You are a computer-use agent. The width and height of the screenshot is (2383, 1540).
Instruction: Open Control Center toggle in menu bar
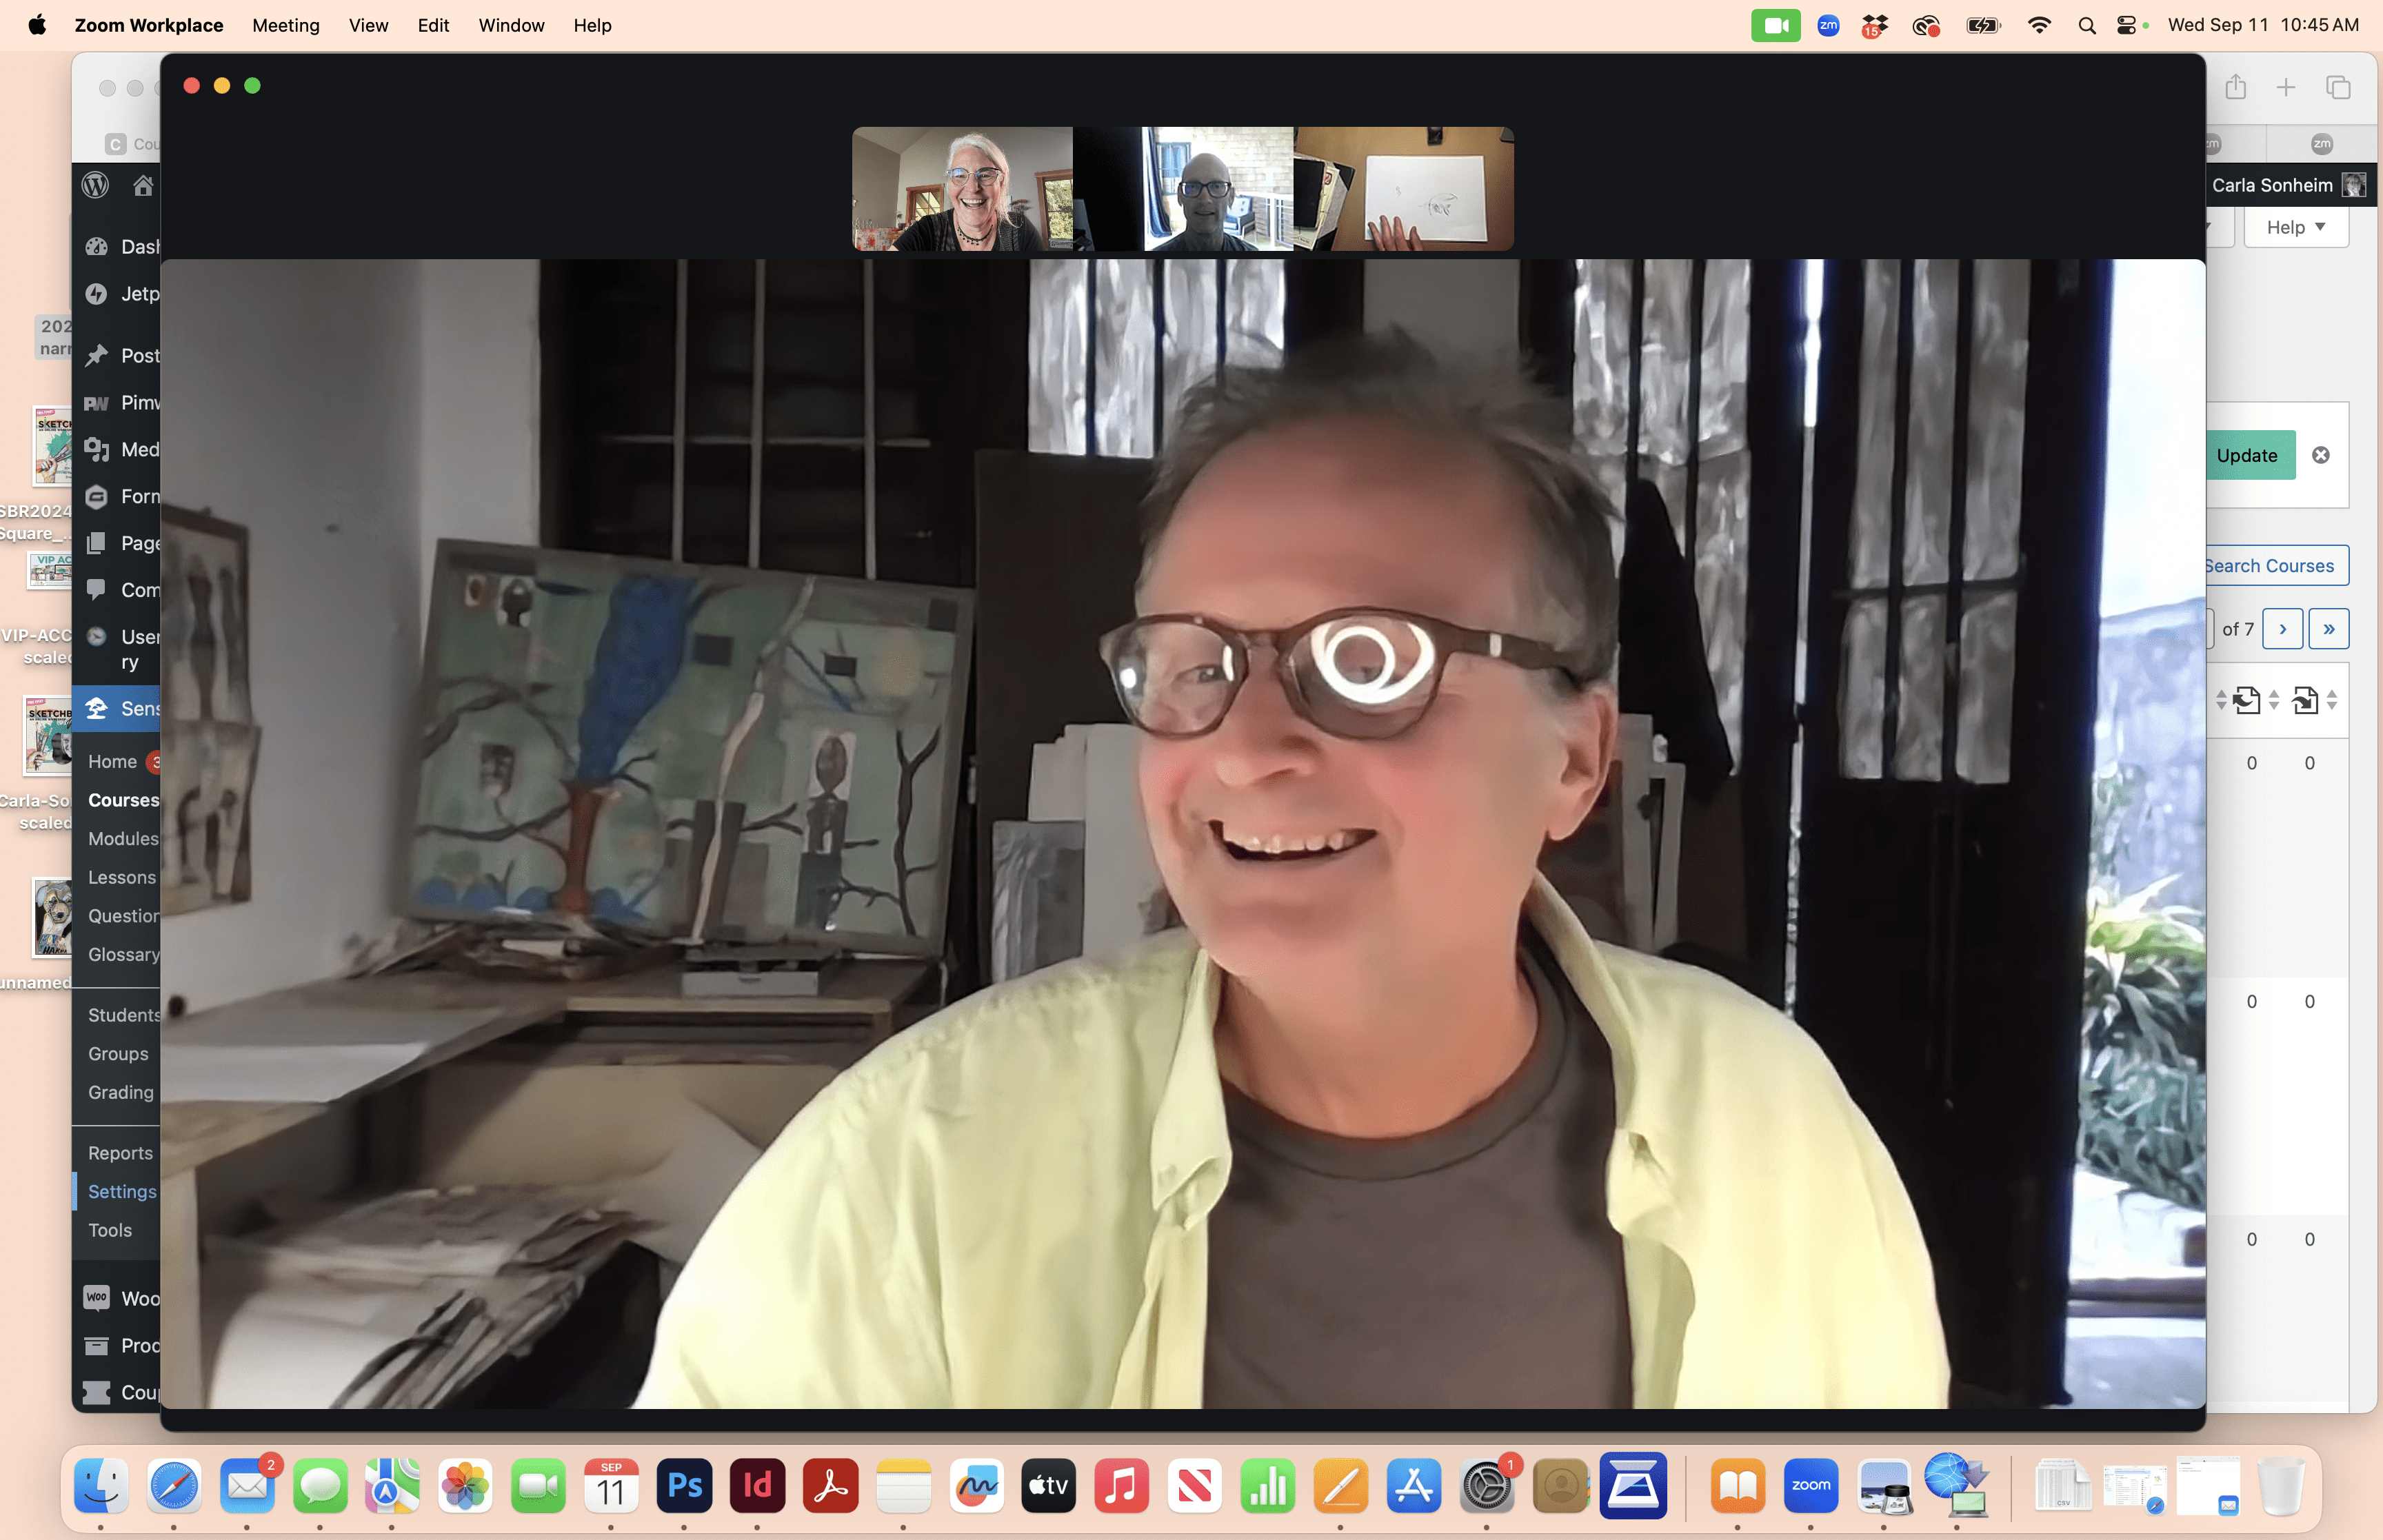tap(2126, 26)
